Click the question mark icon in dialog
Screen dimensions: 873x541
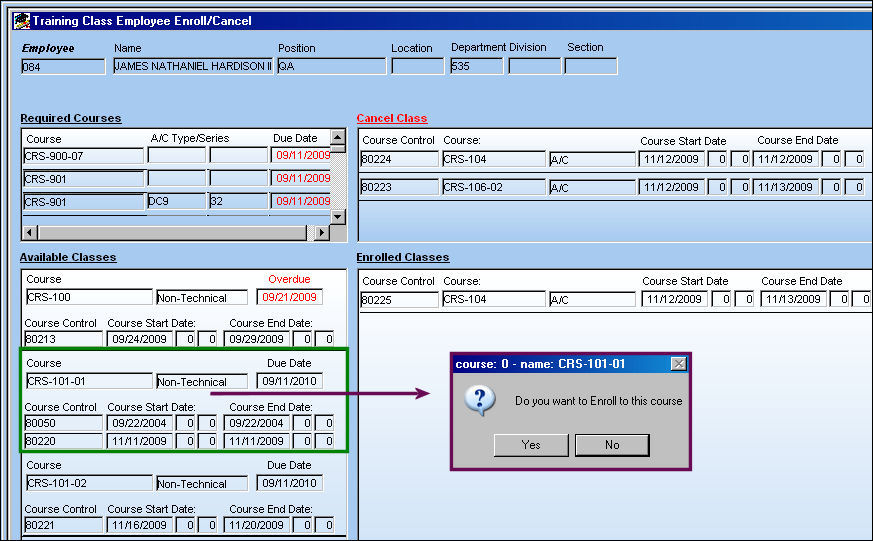480,400
